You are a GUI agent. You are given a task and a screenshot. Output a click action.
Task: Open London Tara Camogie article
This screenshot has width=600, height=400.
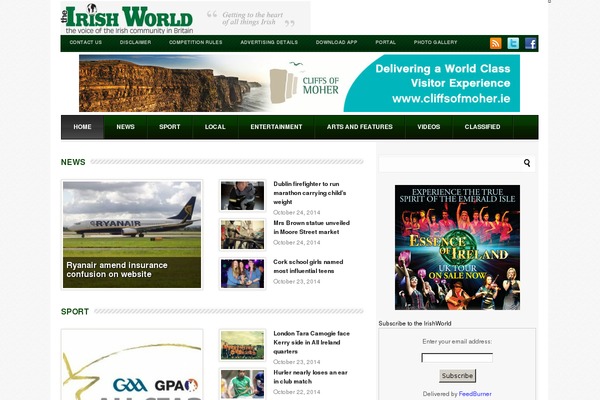(x=311, y=342)
